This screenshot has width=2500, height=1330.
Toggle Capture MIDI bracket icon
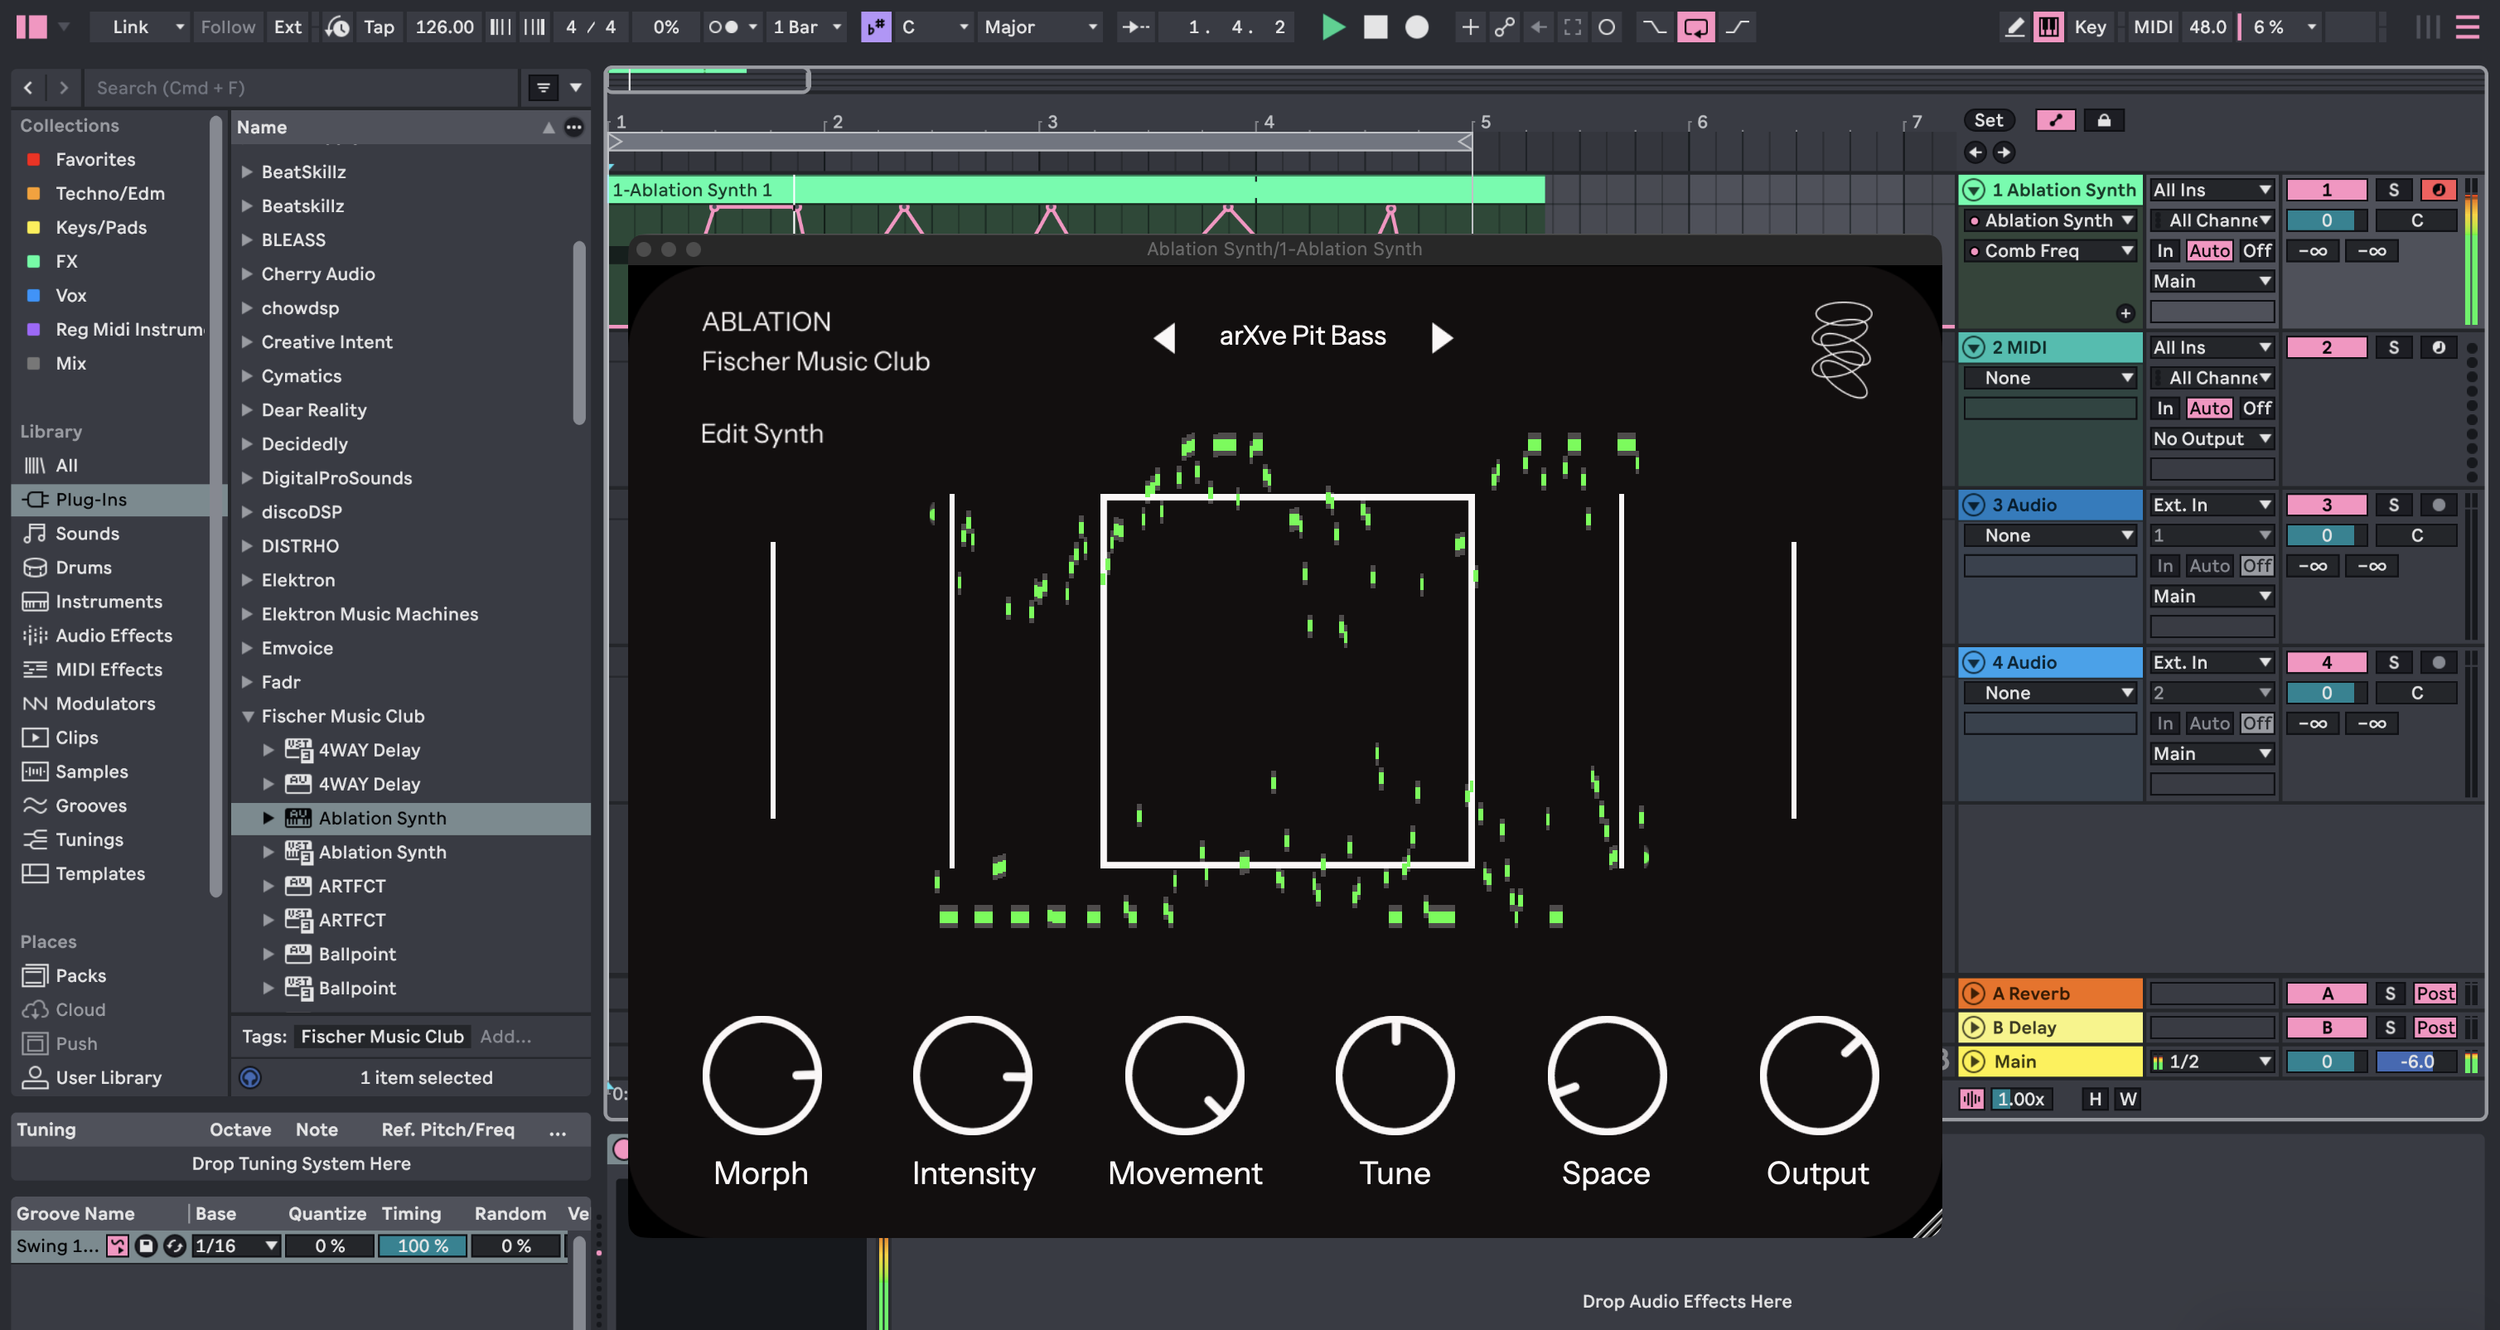[x=1572, y=27]
